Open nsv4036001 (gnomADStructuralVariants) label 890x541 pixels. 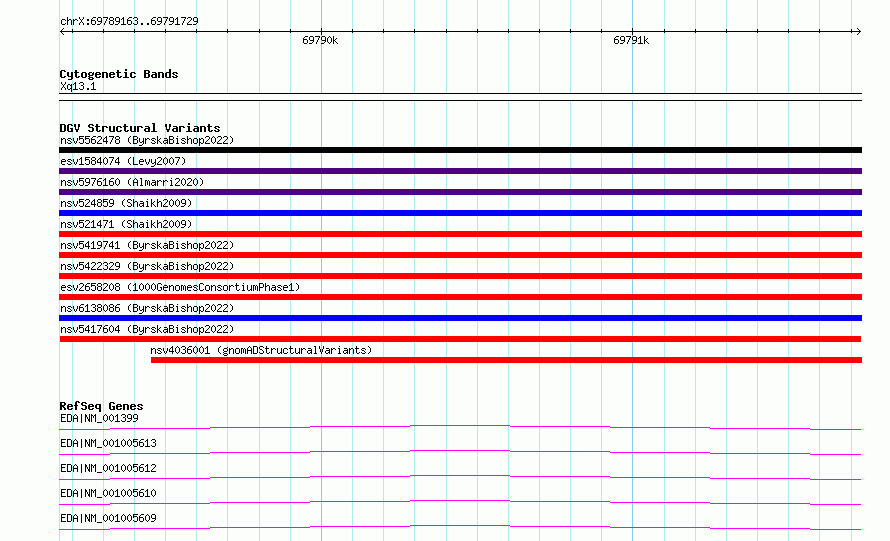pyautogui.click(x=261, y=350)
